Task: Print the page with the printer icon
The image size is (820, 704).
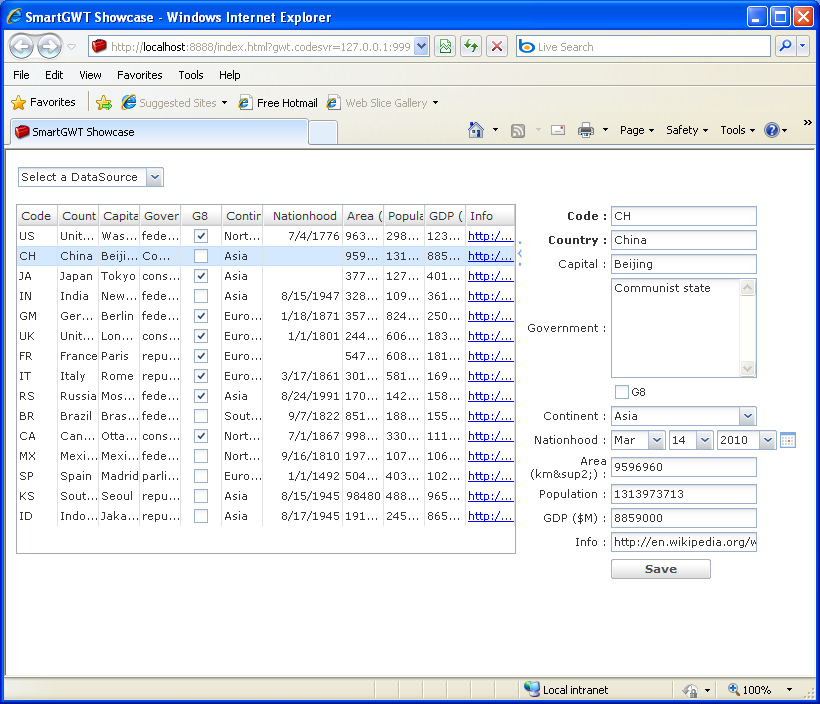Action: [x=586, y=130]
